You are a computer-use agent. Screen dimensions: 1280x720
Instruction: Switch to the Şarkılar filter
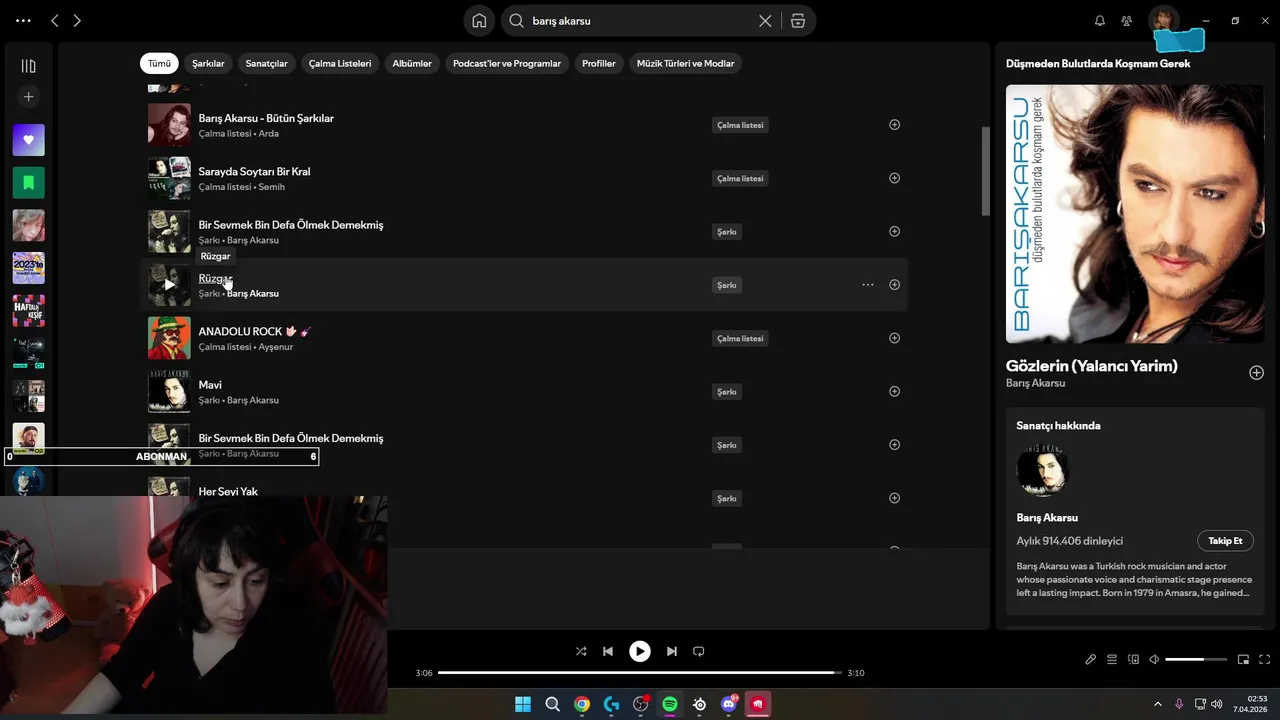tap(208, 63)
